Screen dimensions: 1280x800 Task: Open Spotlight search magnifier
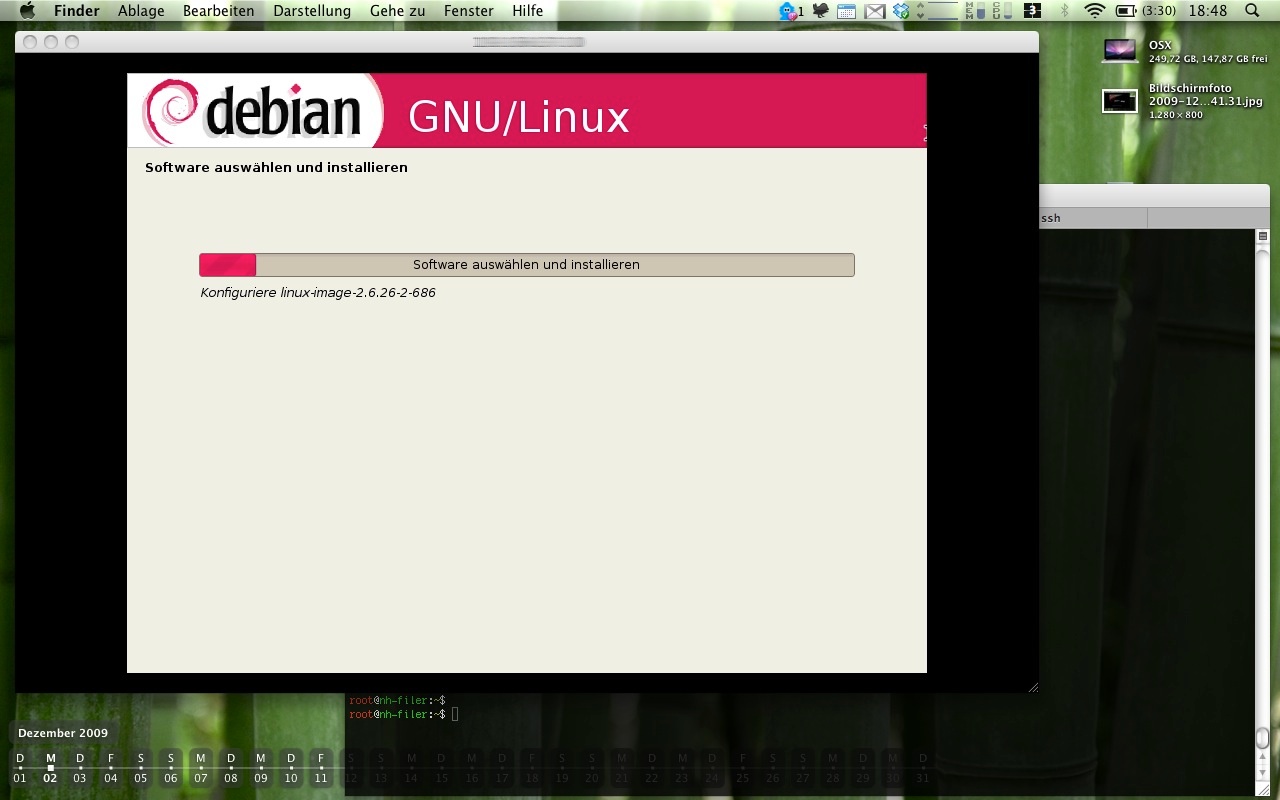[x=1252, y=11]
